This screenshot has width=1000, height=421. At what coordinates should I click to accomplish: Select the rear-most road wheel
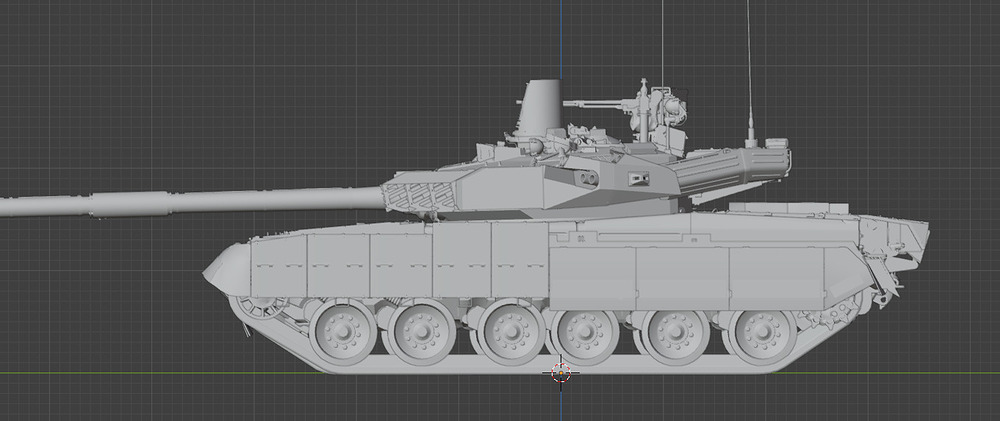click(x=761, y=335)
